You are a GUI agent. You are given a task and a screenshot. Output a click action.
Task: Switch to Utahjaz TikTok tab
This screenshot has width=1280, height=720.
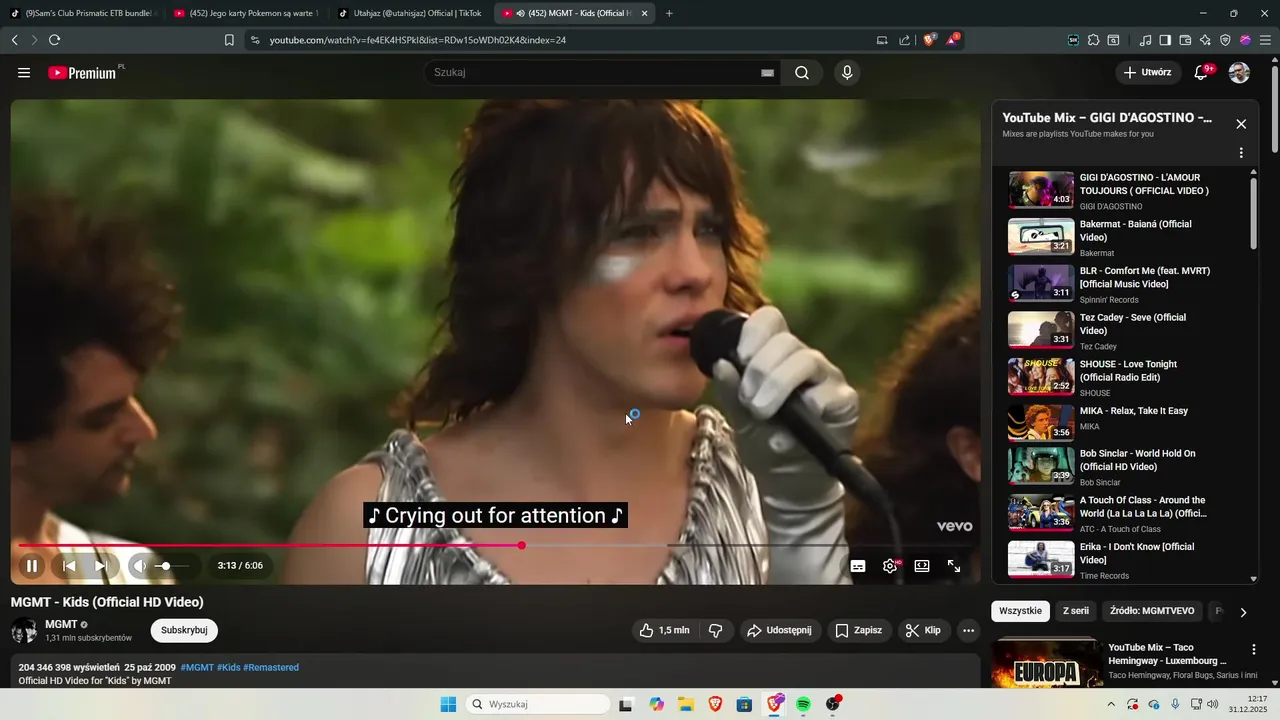click(410, 13)
